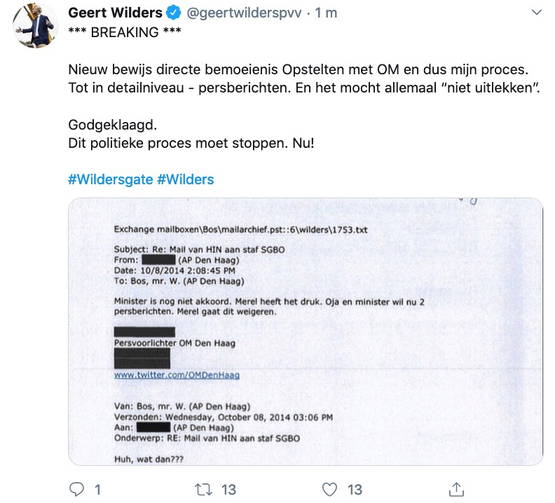The image size is (555, 503).
Task: Click the tweet text starting Nieuw bewijs
Action: tap(304, 79)
